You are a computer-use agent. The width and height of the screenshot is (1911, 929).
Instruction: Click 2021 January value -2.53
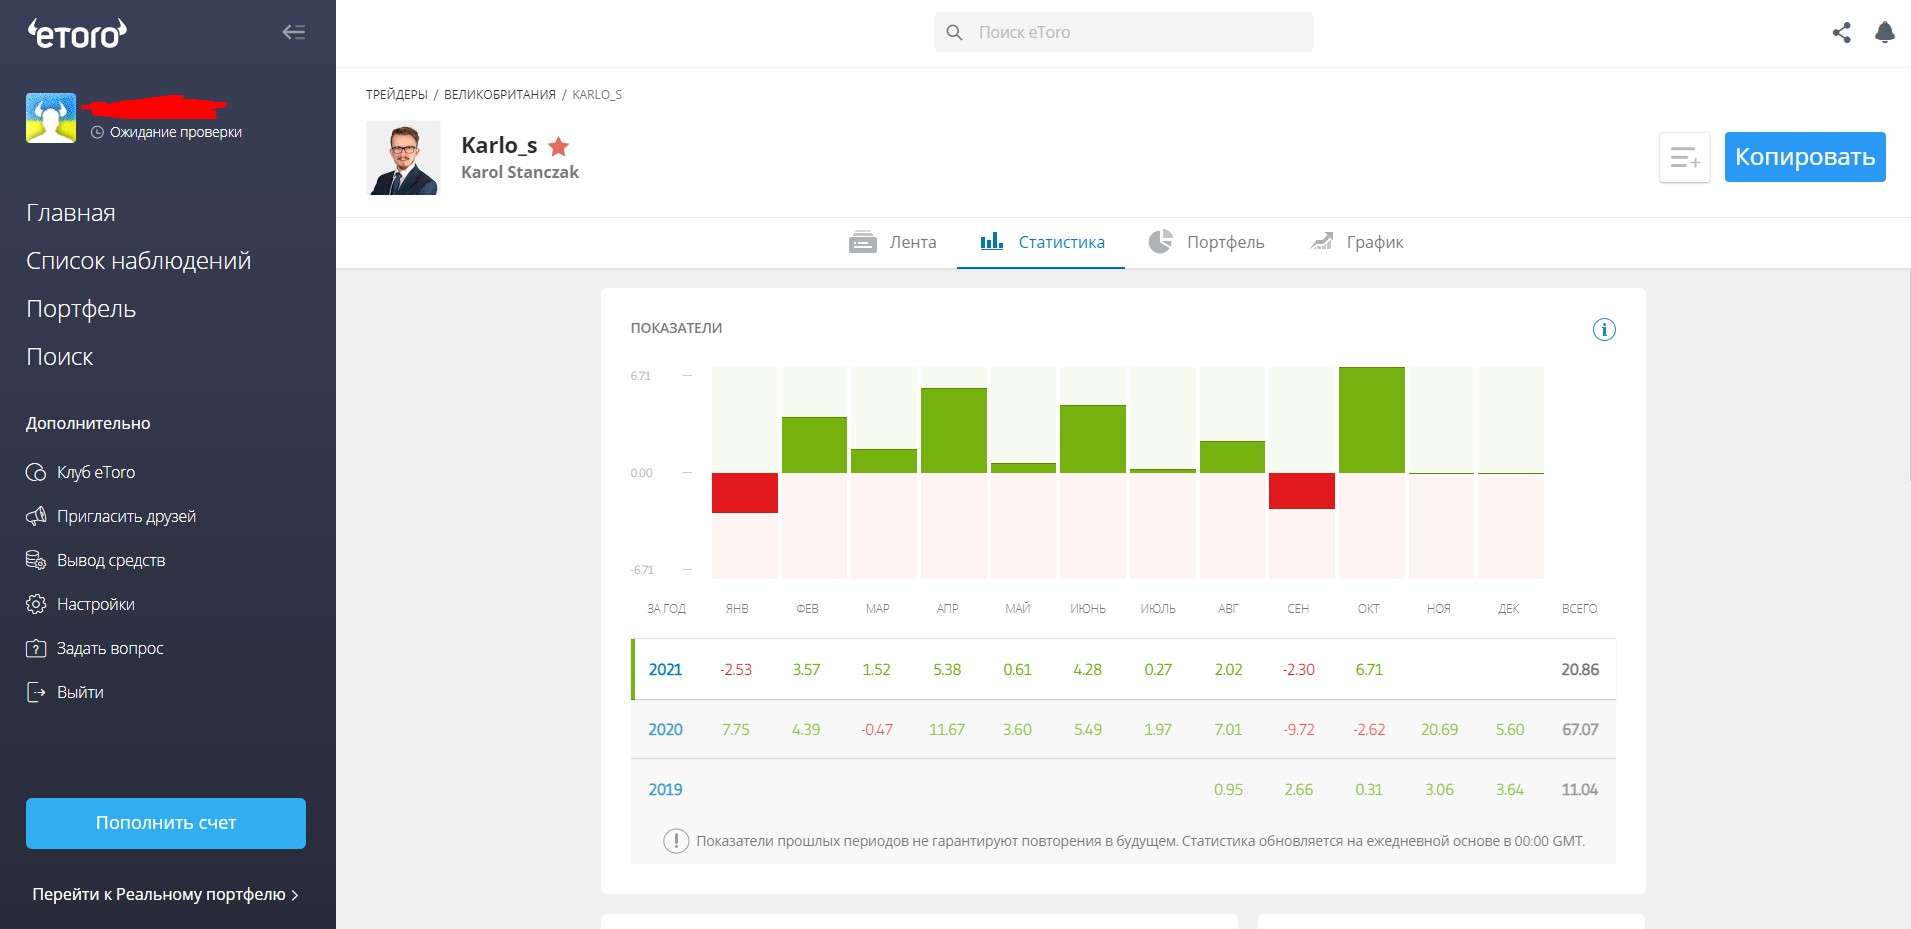point(736,669)
